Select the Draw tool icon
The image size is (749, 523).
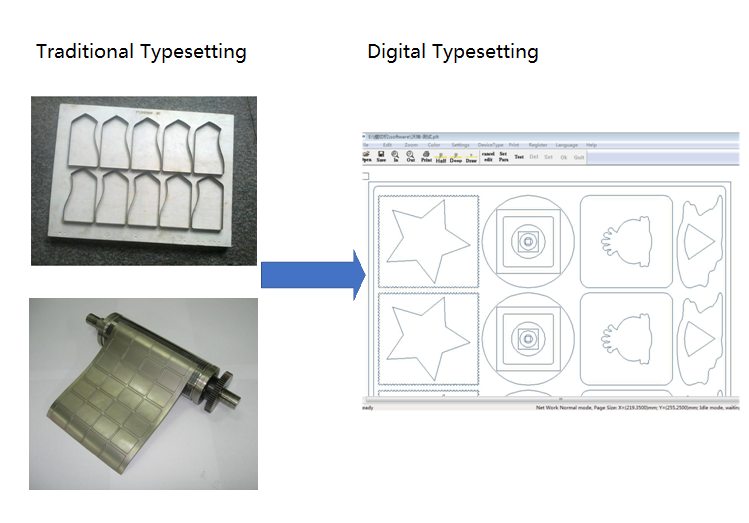pyautogui.click(x=471, y=156)
